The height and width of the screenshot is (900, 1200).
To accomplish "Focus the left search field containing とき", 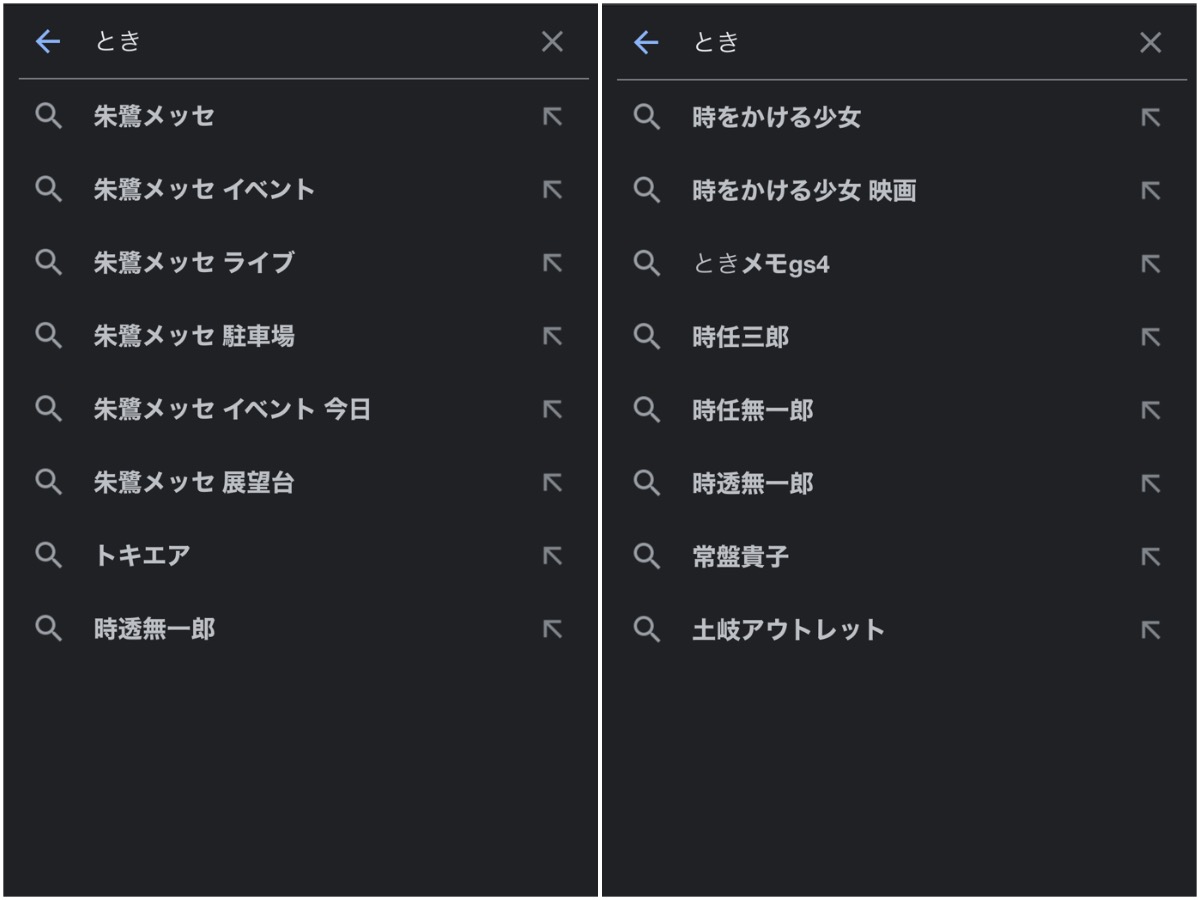I will 300,41.
